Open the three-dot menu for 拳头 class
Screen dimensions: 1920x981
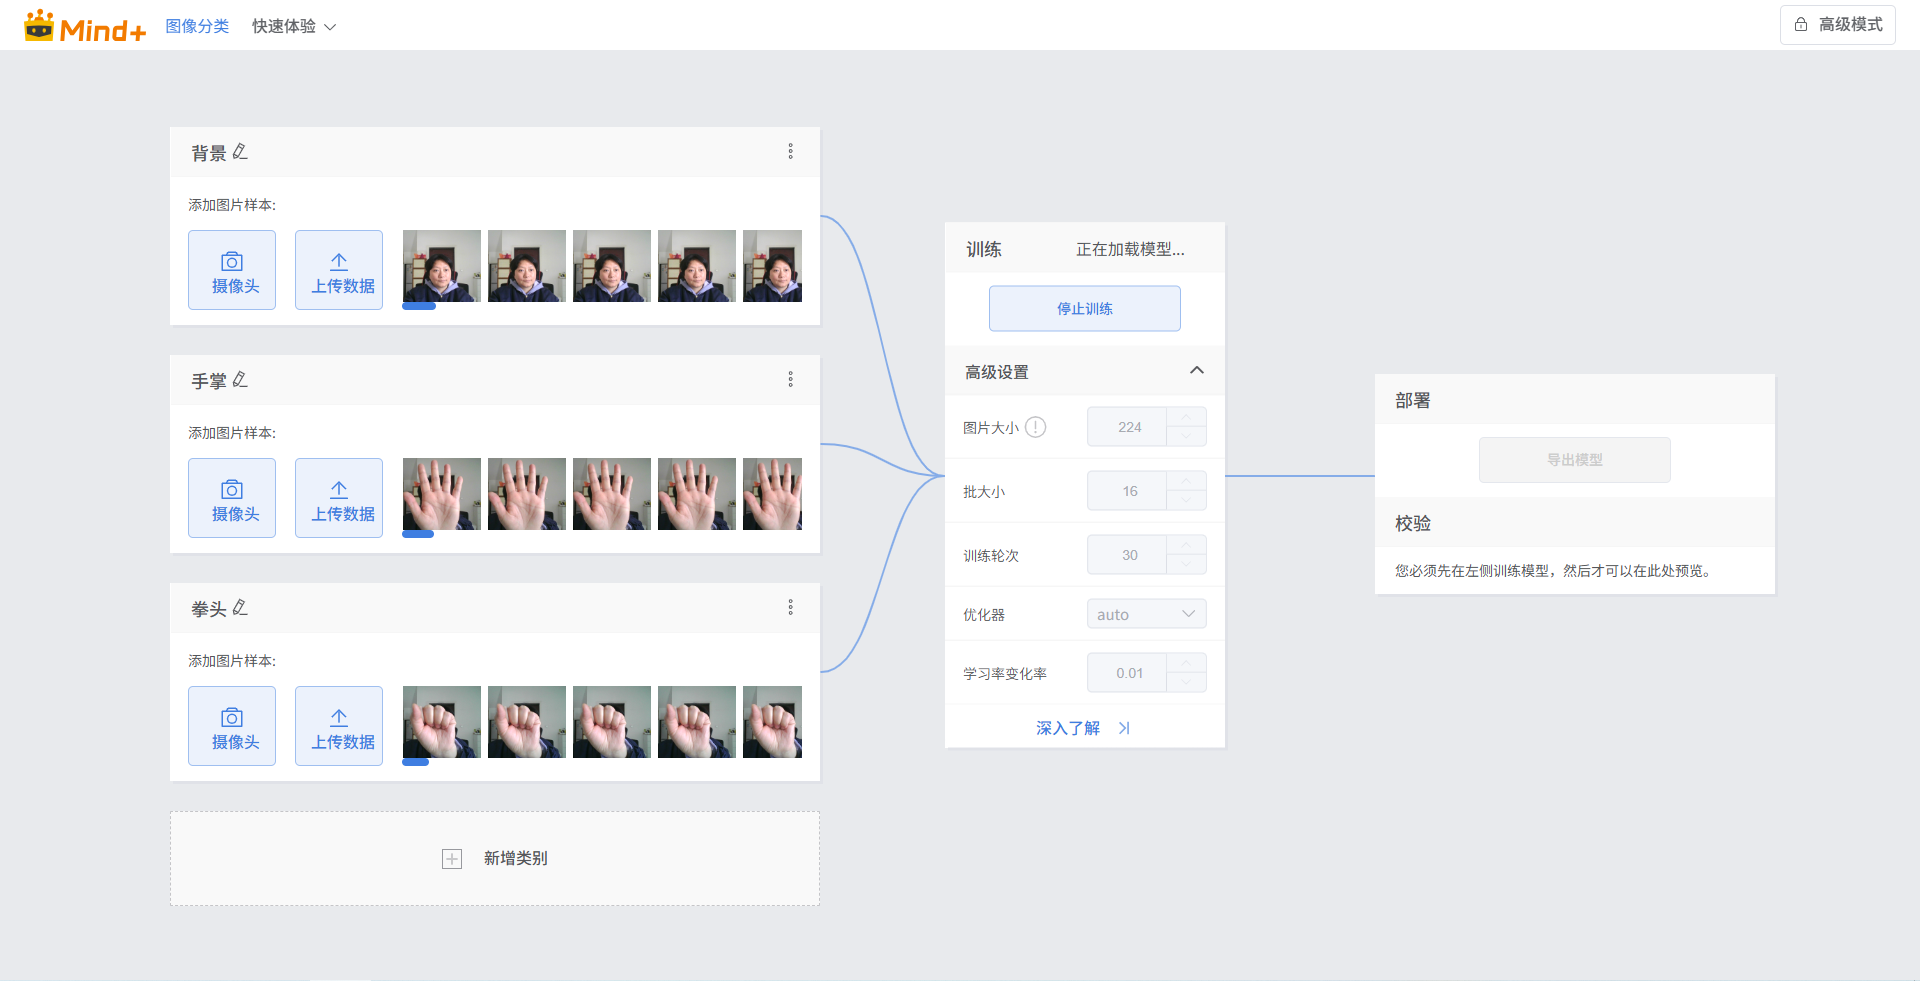[790, 607]
